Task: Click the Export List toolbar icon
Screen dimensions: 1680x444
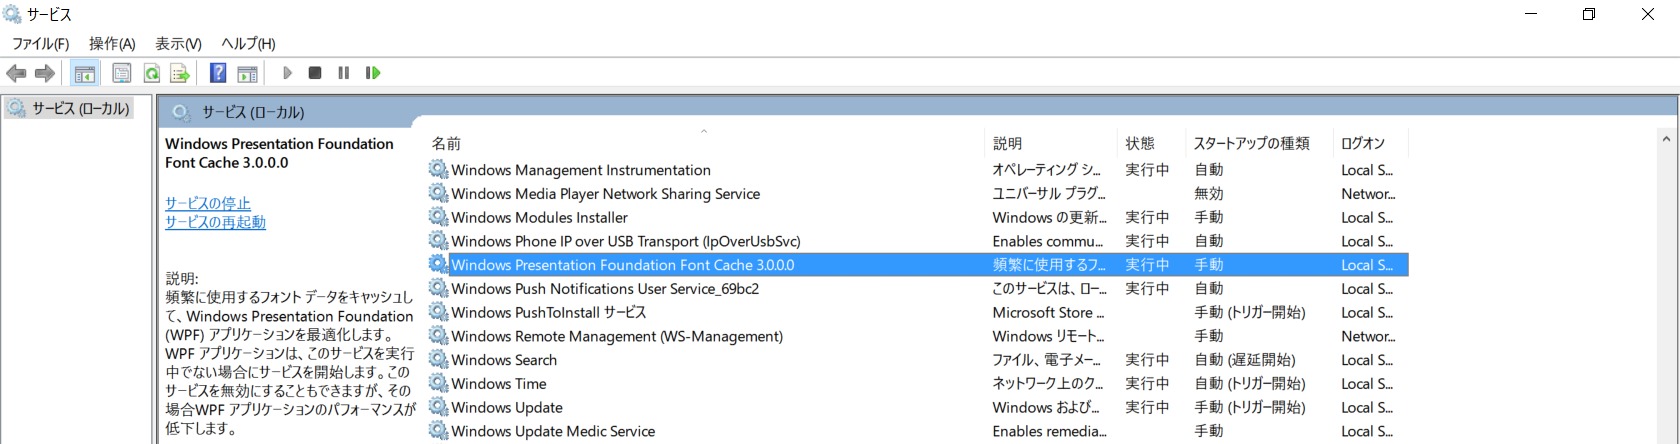Action: 180,73
